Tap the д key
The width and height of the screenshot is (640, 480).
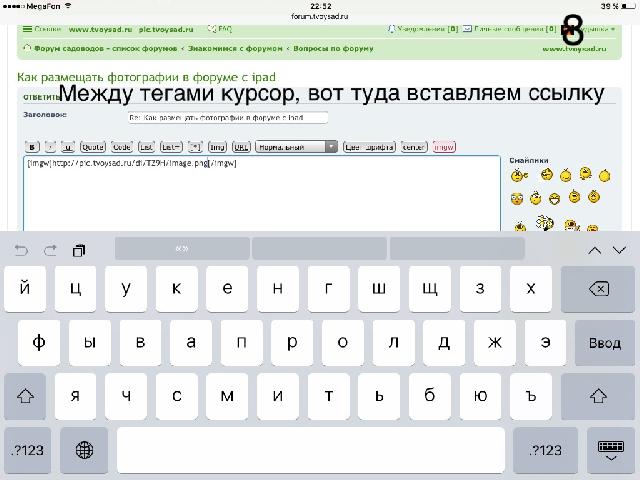444,342
